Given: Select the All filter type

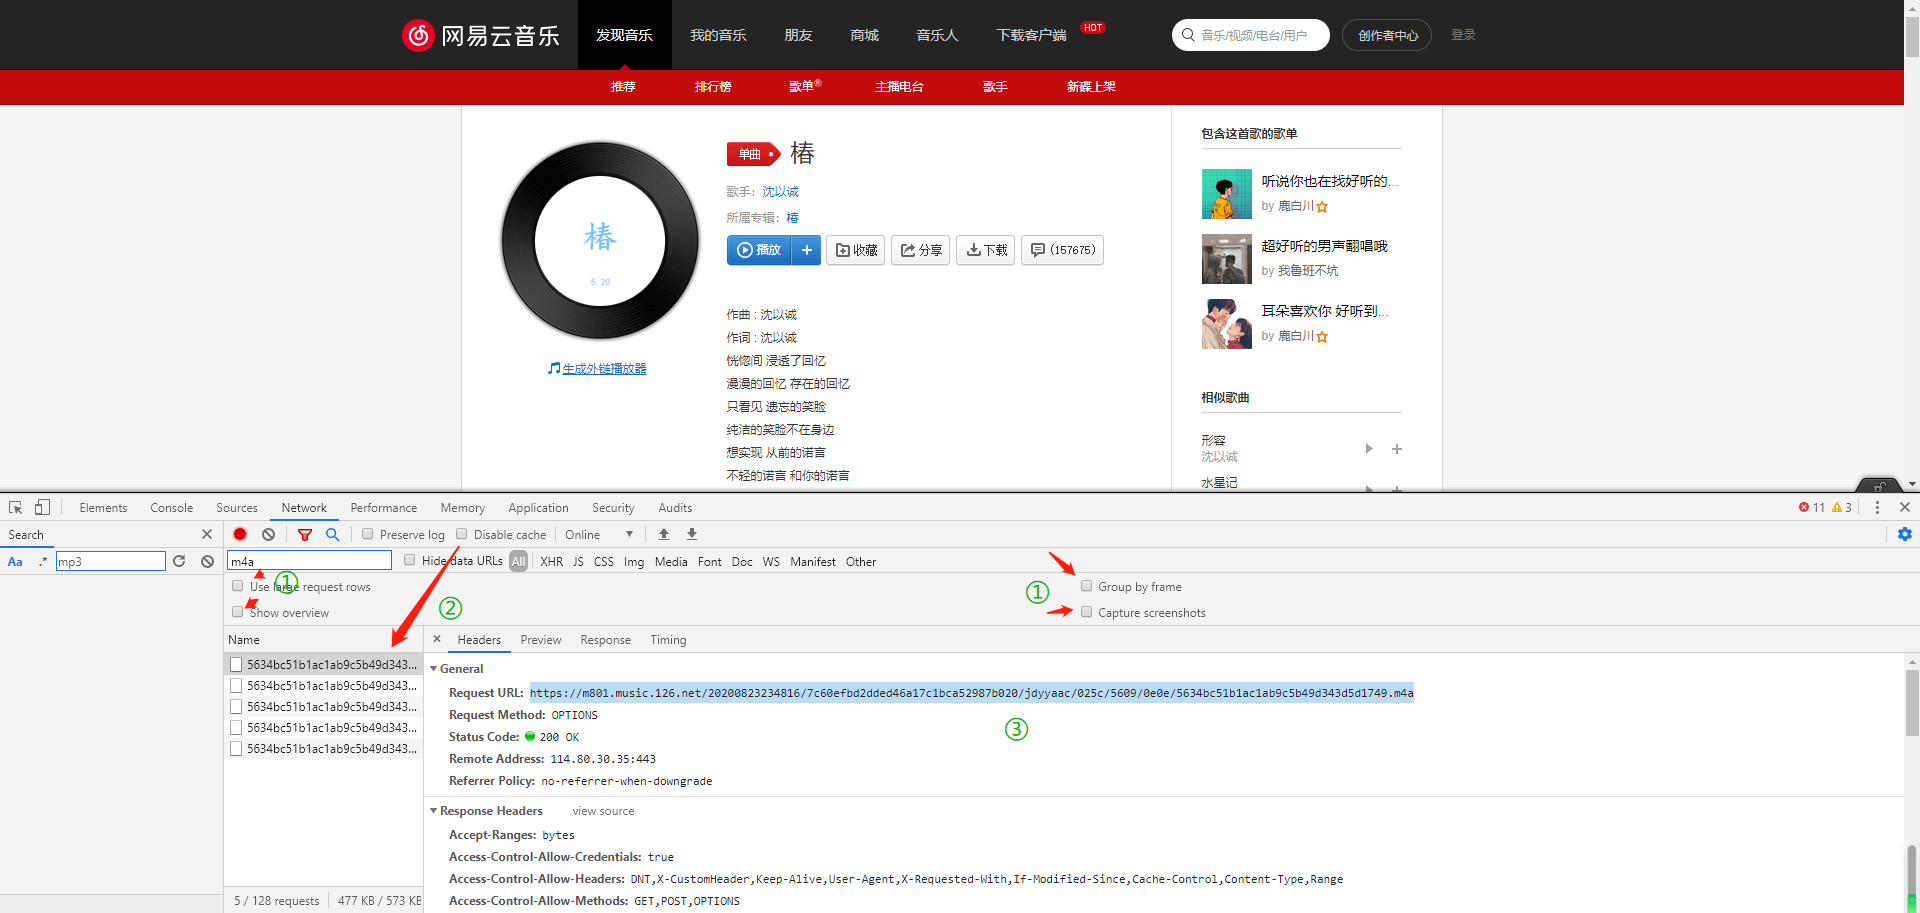Looking at the screenshot, I should tap(518, 561).
